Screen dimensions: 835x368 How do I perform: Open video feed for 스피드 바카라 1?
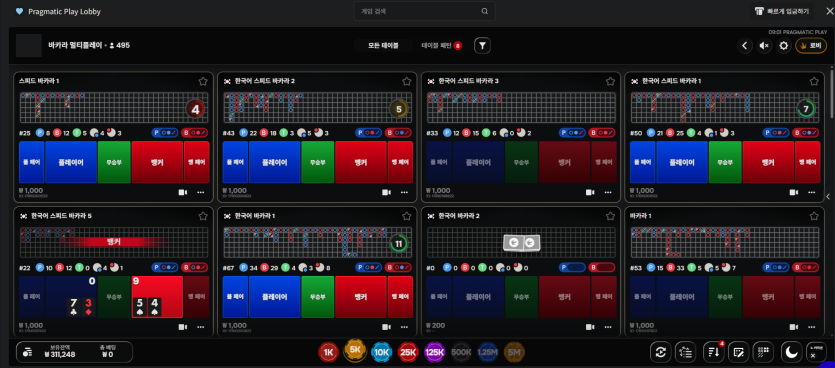pos(183,192)
